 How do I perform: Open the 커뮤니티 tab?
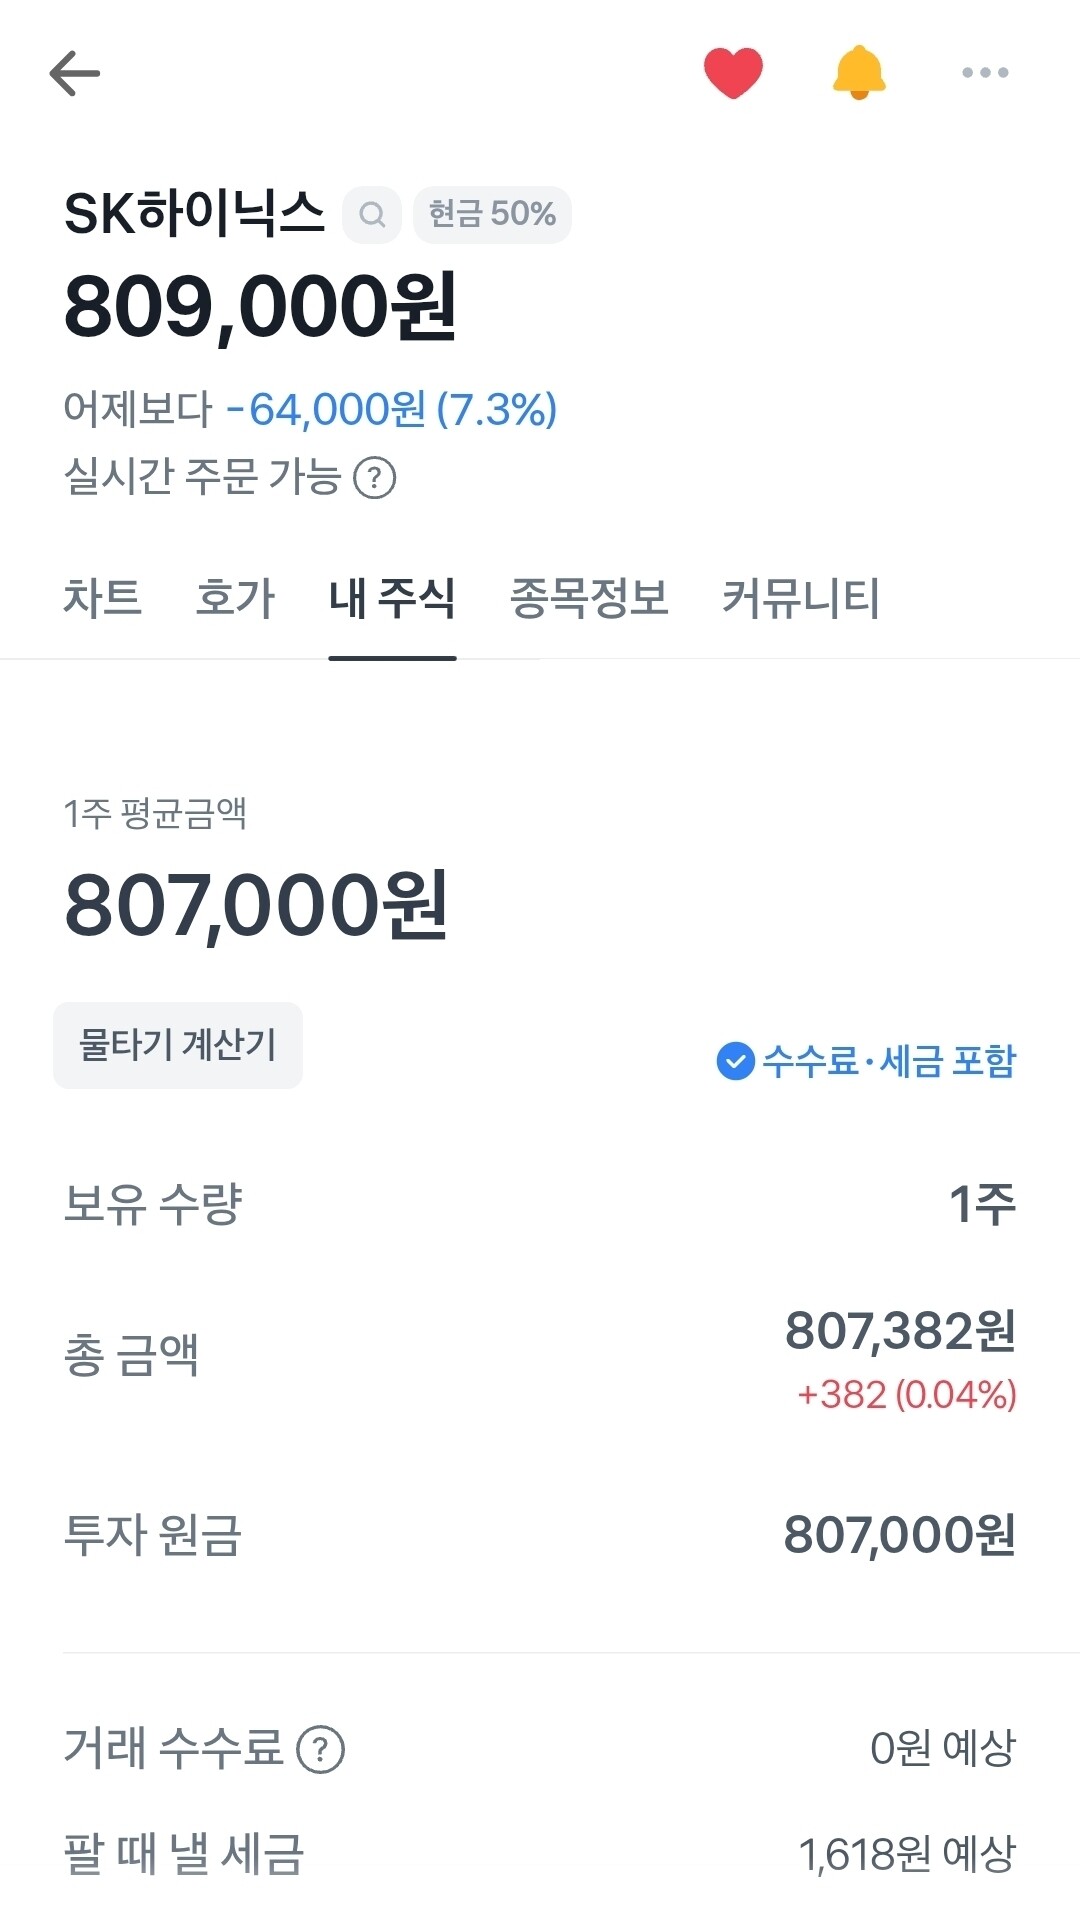point(800,598)
